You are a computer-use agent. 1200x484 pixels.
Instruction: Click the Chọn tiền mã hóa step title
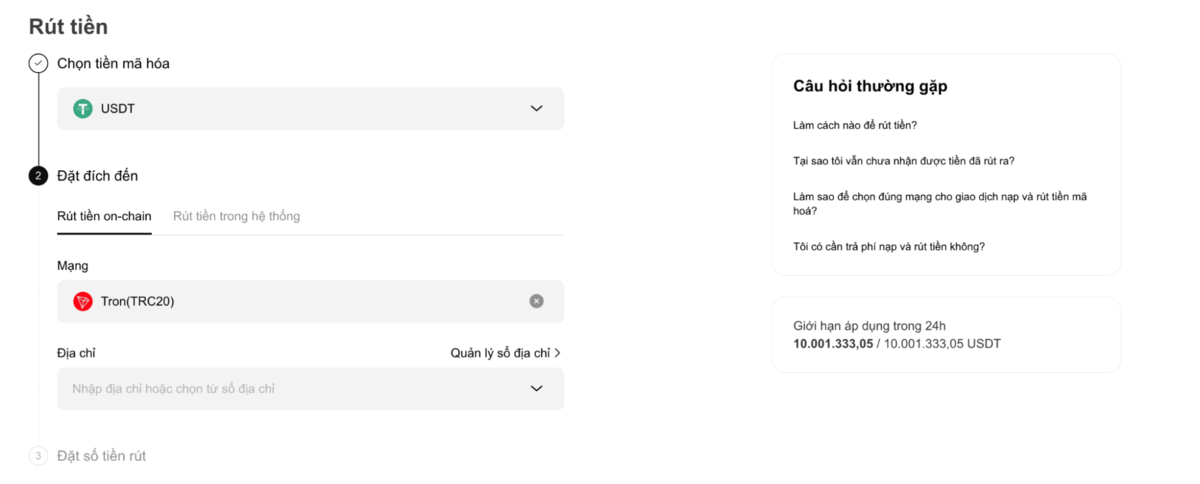coord(113,64)
